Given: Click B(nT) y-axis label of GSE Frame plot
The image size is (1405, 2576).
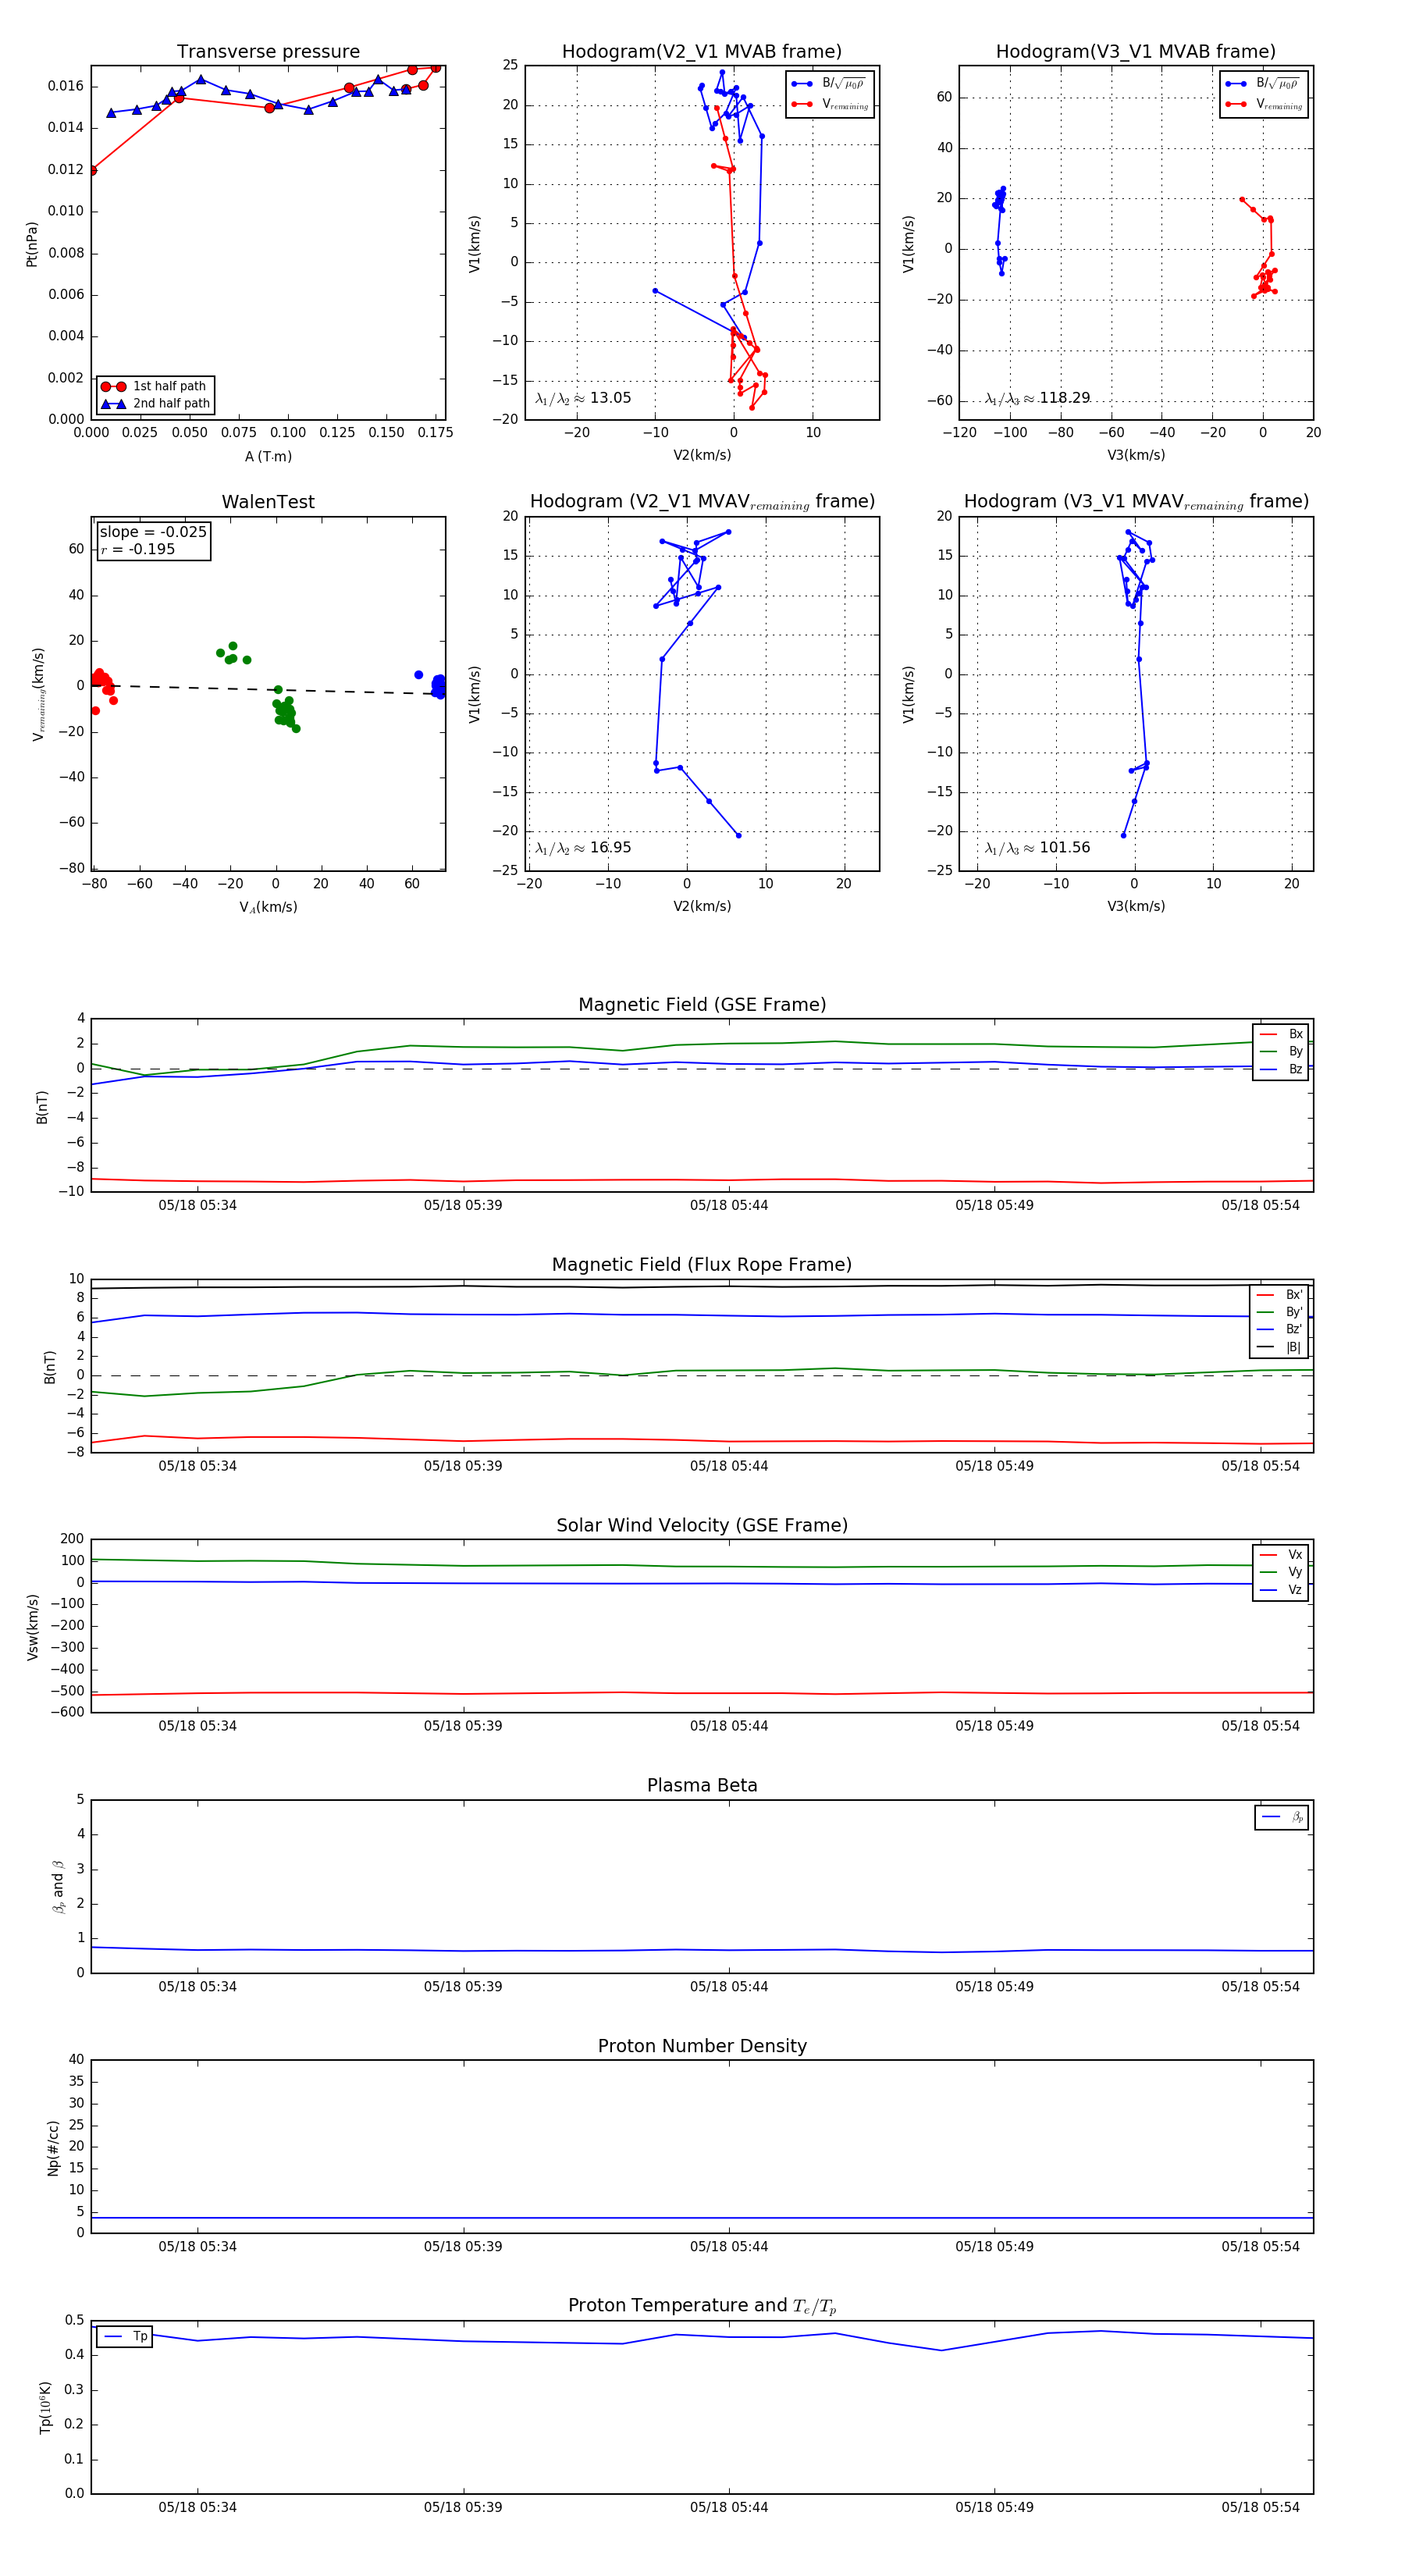Looking at the screenshot, I should 41,1107.
